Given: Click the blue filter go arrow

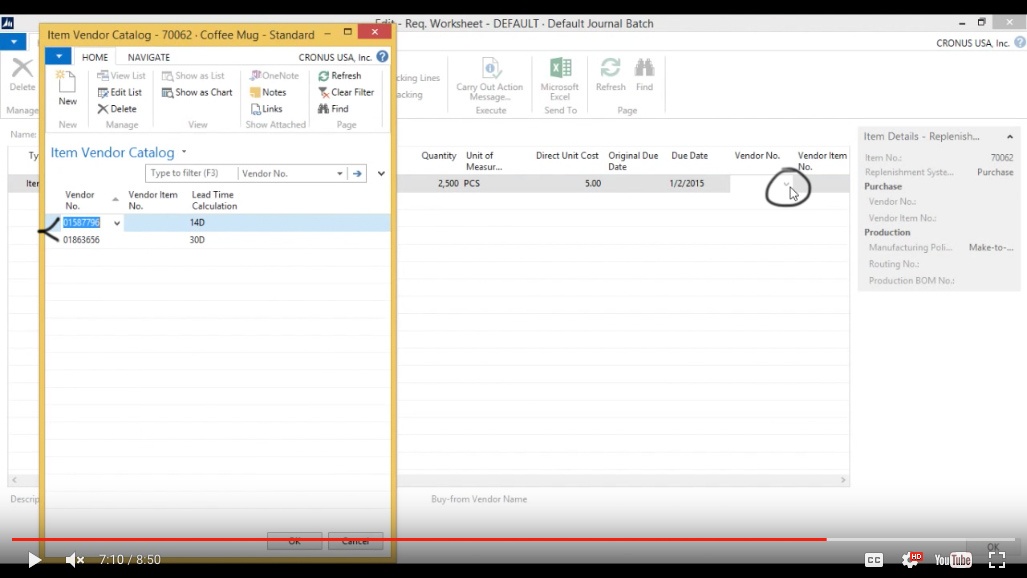Looking at the screenshot, I should tap(357, 174).
